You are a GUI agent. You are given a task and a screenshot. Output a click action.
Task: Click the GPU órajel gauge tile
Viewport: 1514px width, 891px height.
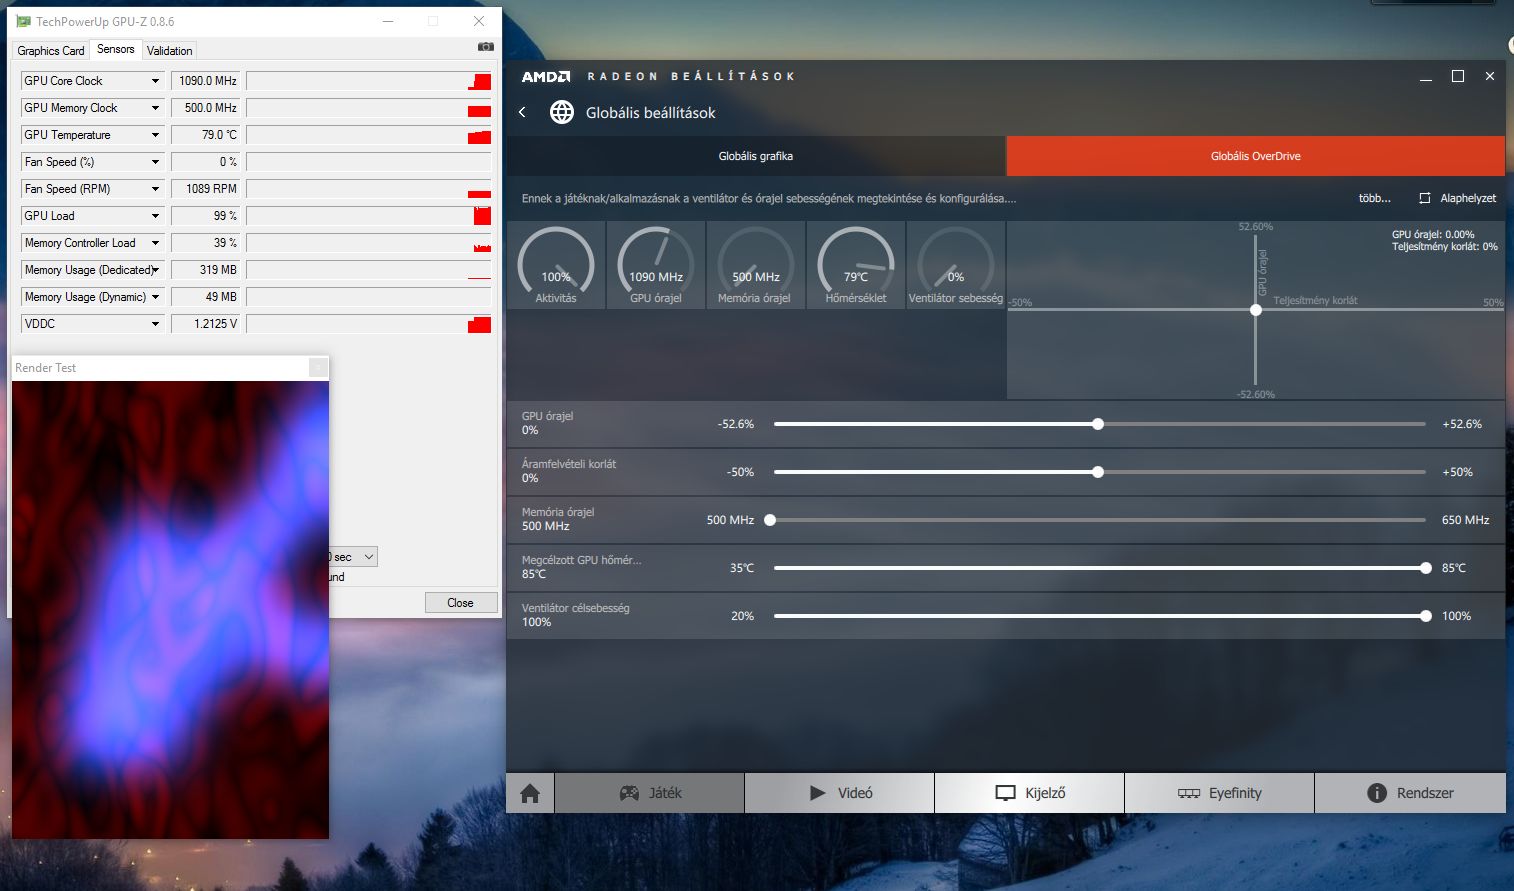coord(656,264)
